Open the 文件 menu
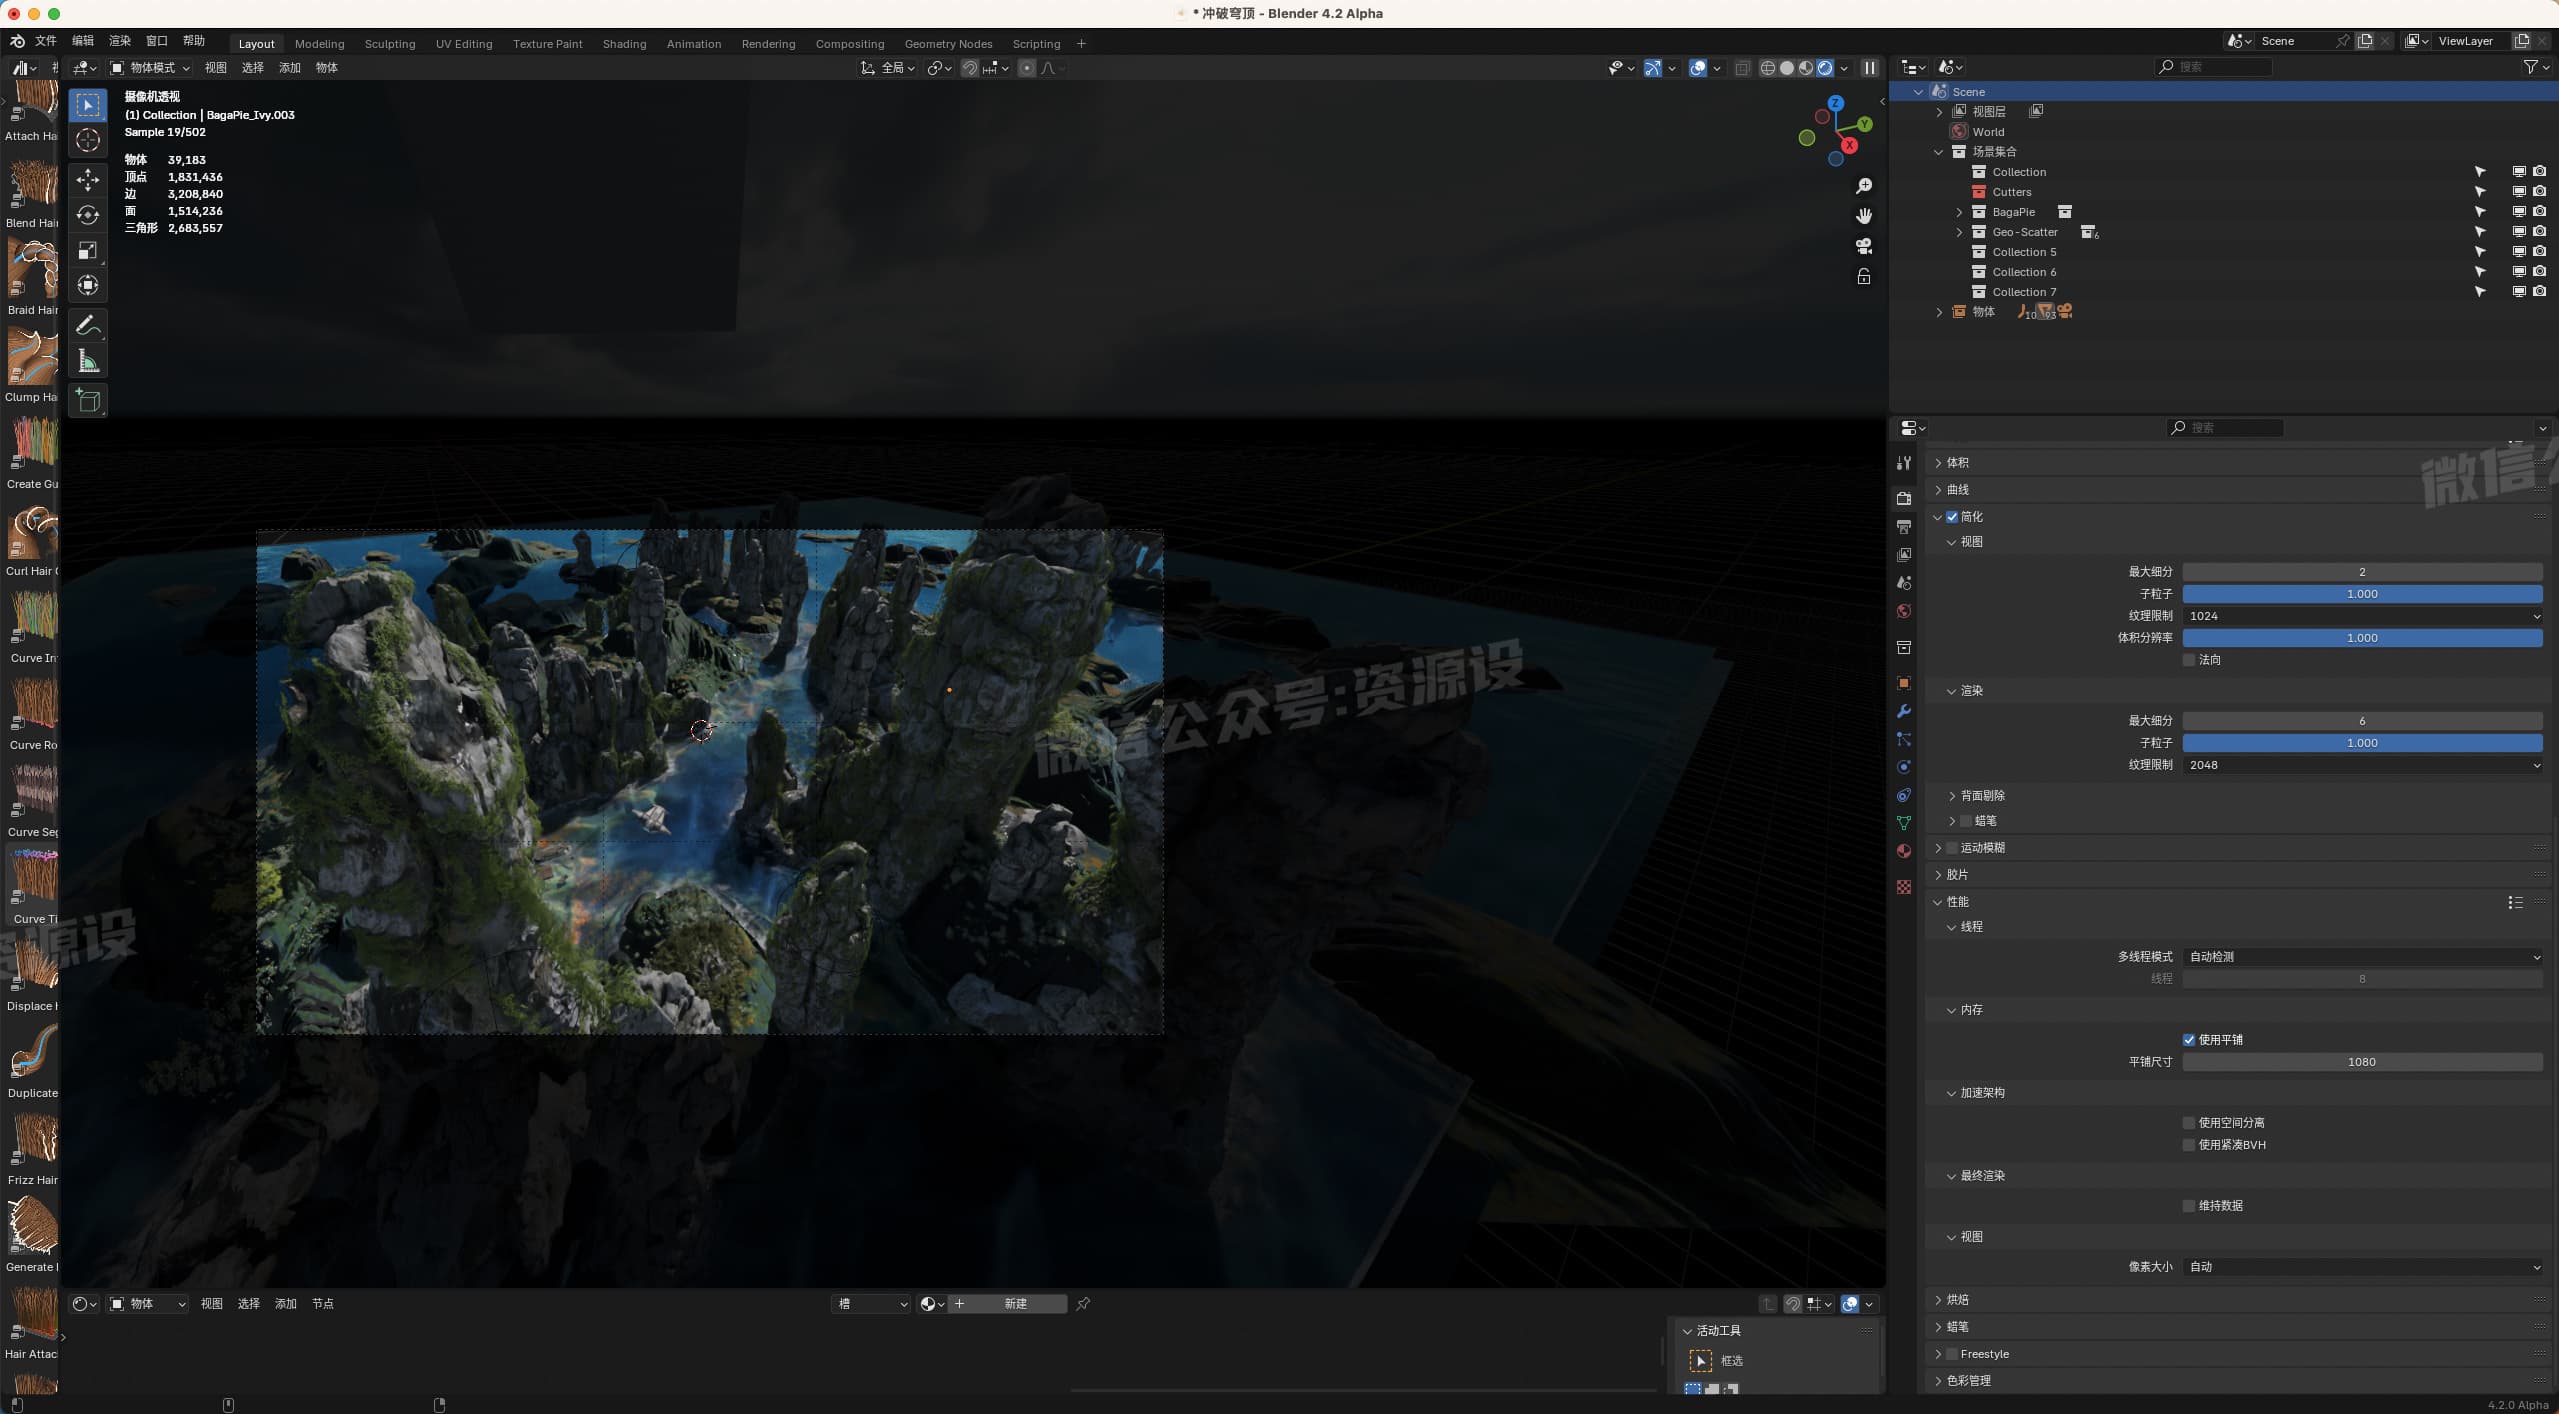2559x1414 pixels. click(46, 41)
